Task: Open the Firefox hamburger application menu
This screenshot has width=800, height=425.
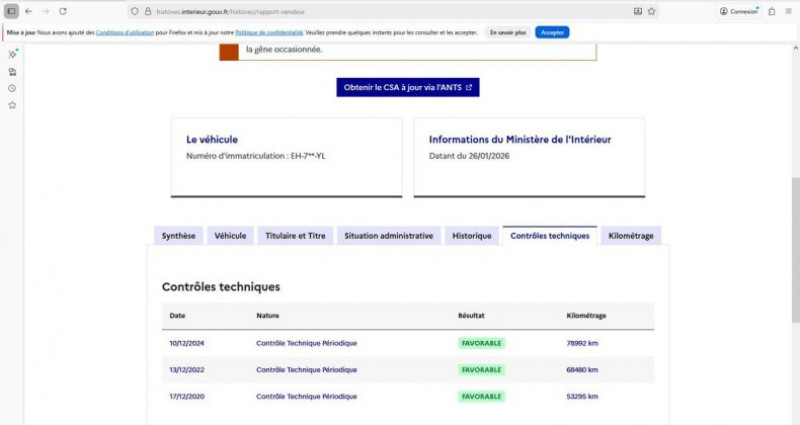Action: [789, 11]
